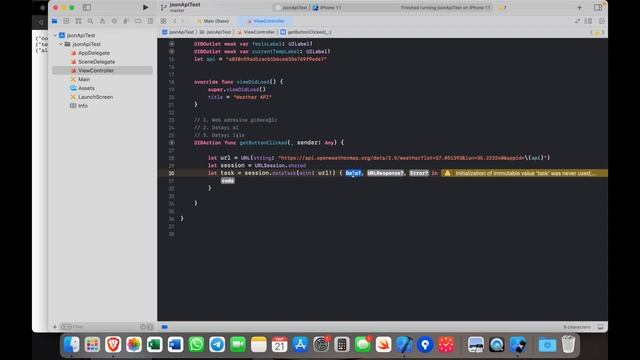This screenshot has width=640, height=360.
Task: Toggle code review changes icon
Action: coord(577,21)
